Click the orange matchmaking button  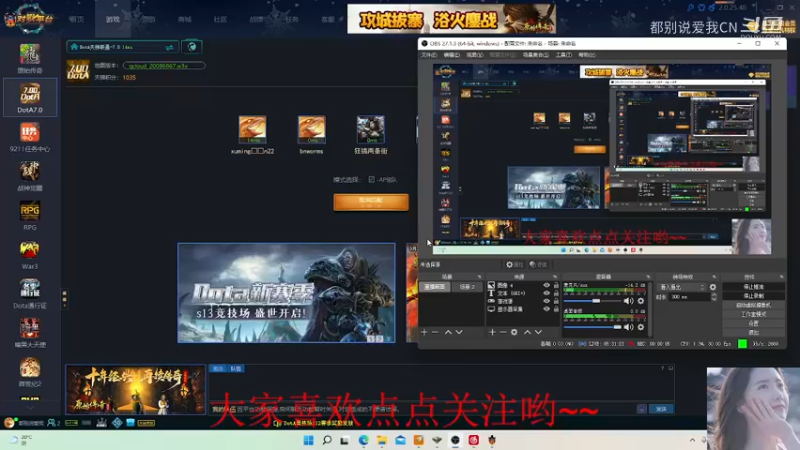tap(371, 202)
